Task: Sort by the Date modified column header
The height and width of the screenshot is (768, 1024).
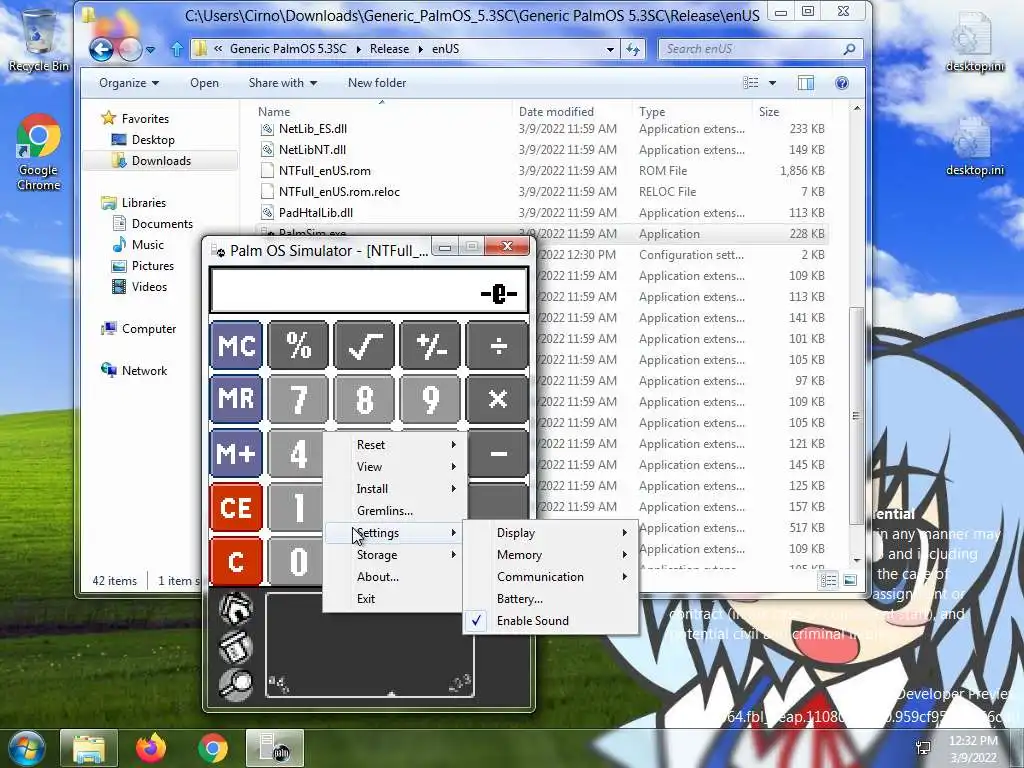Action: [556, 112]
